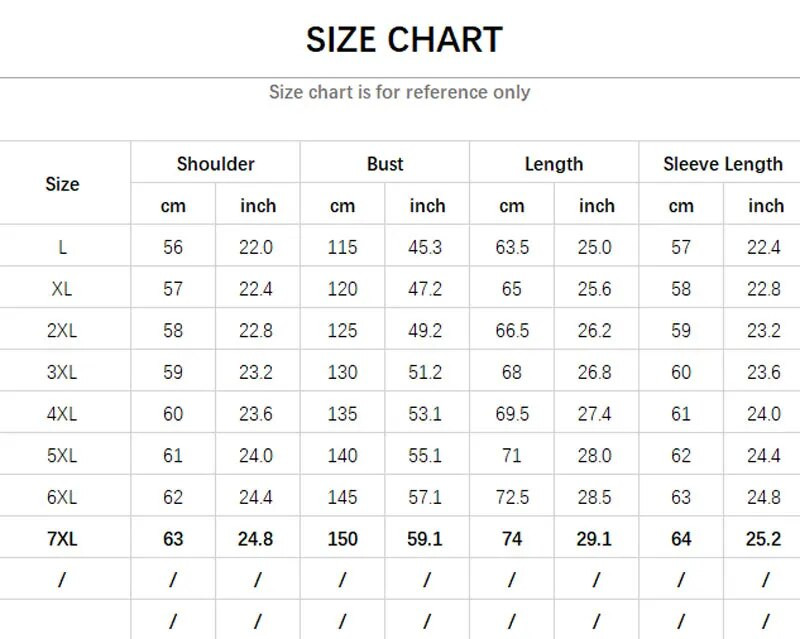Select the Shoulder column header
Viewport: 800px width, 639px height.
coord(215,164)
